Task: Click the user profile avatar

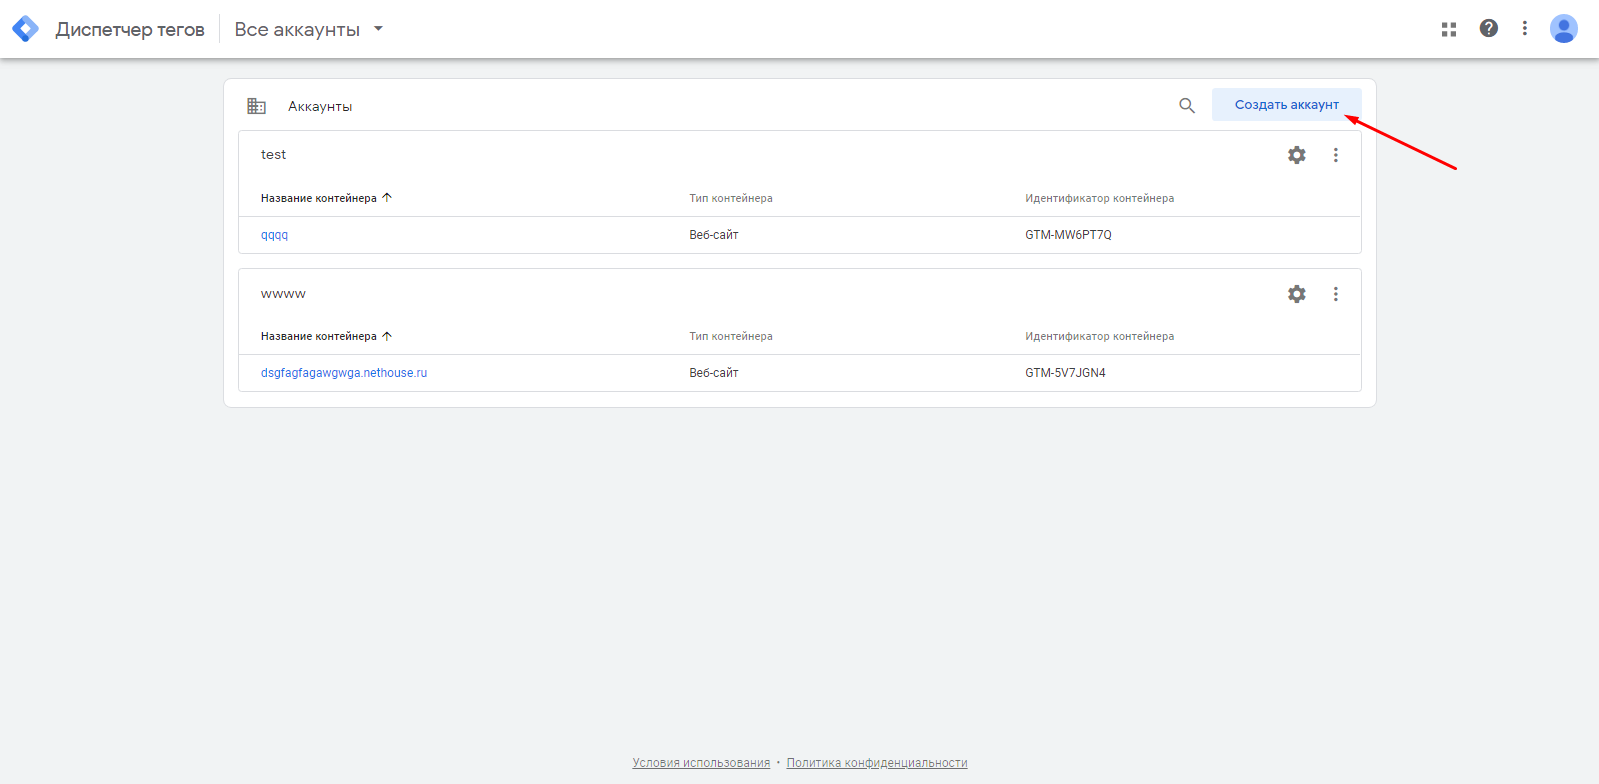Action: click(1563, 29)
